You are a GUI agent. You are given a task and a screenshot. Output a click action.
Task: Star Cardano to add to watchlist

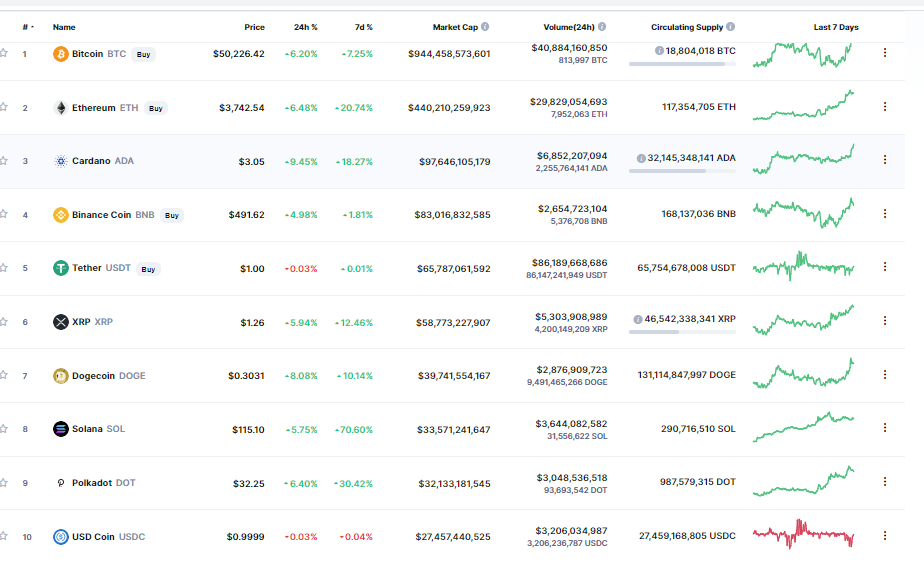point(4,160)
